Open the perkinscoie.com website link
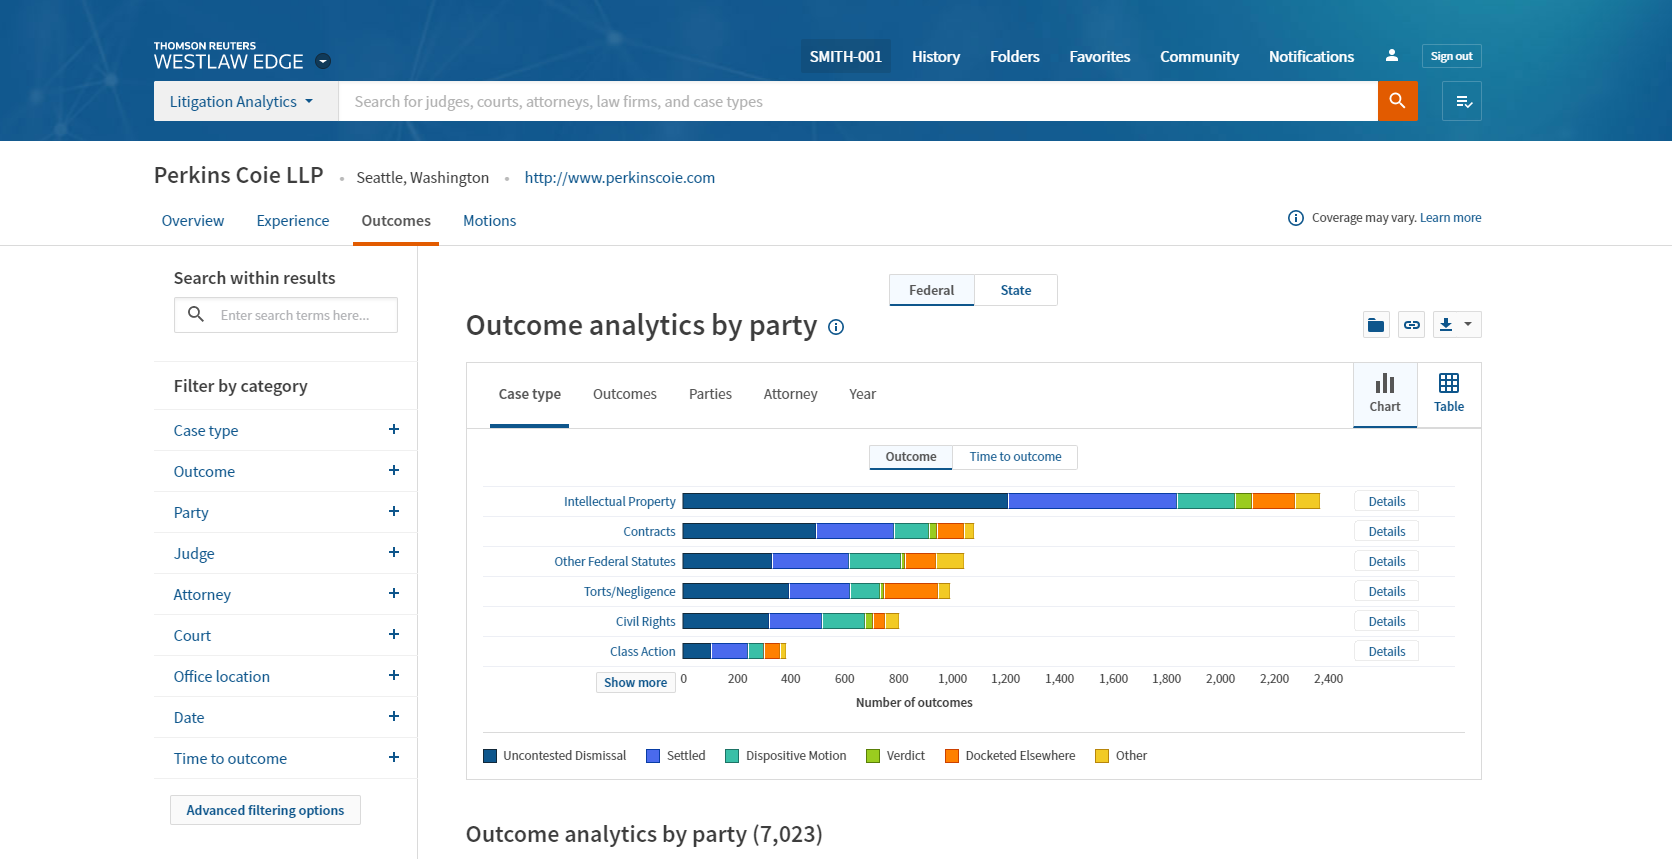Image resolution: width=1672 pixels, height=859 pixels. tap(619, 177)
